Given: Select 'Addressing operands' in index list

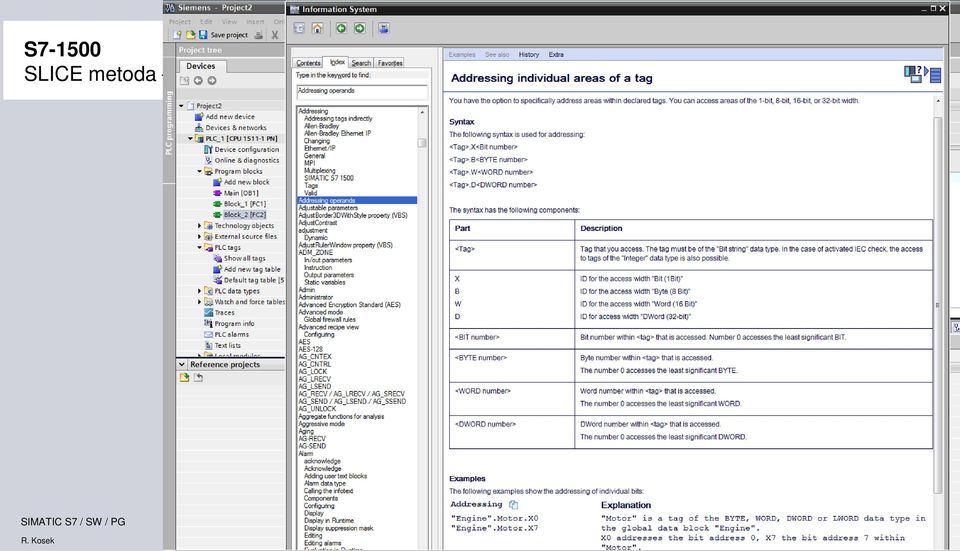Looking at the screenshot, I should (357, 200).
